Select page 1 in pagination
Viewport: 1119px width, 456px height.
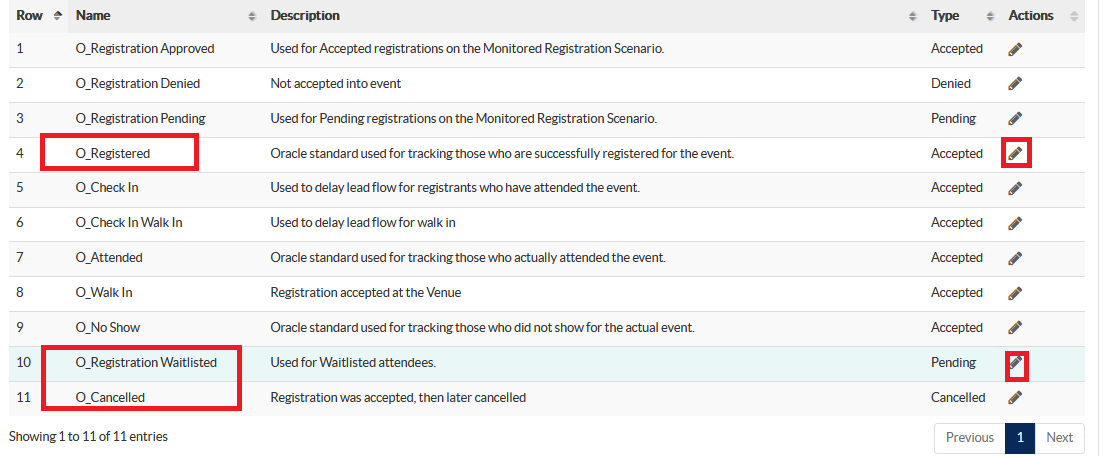click(1020, 438)
